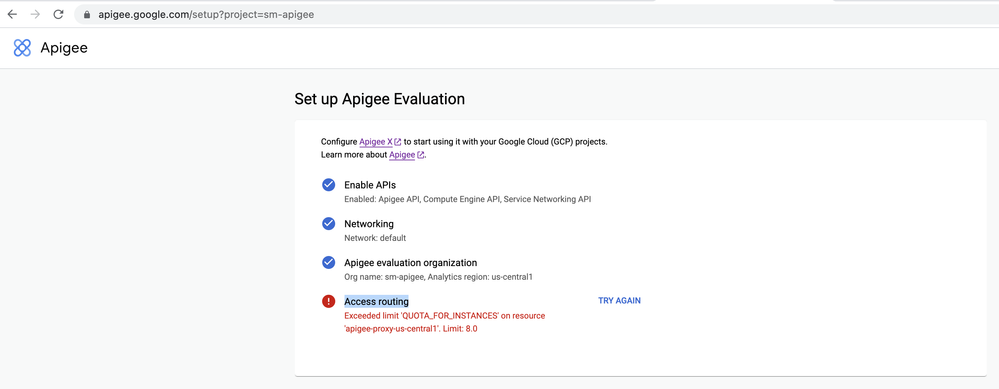Click the red Access routing error icon
This screenshot has height=389, width=999.
(x=329, y=301)
